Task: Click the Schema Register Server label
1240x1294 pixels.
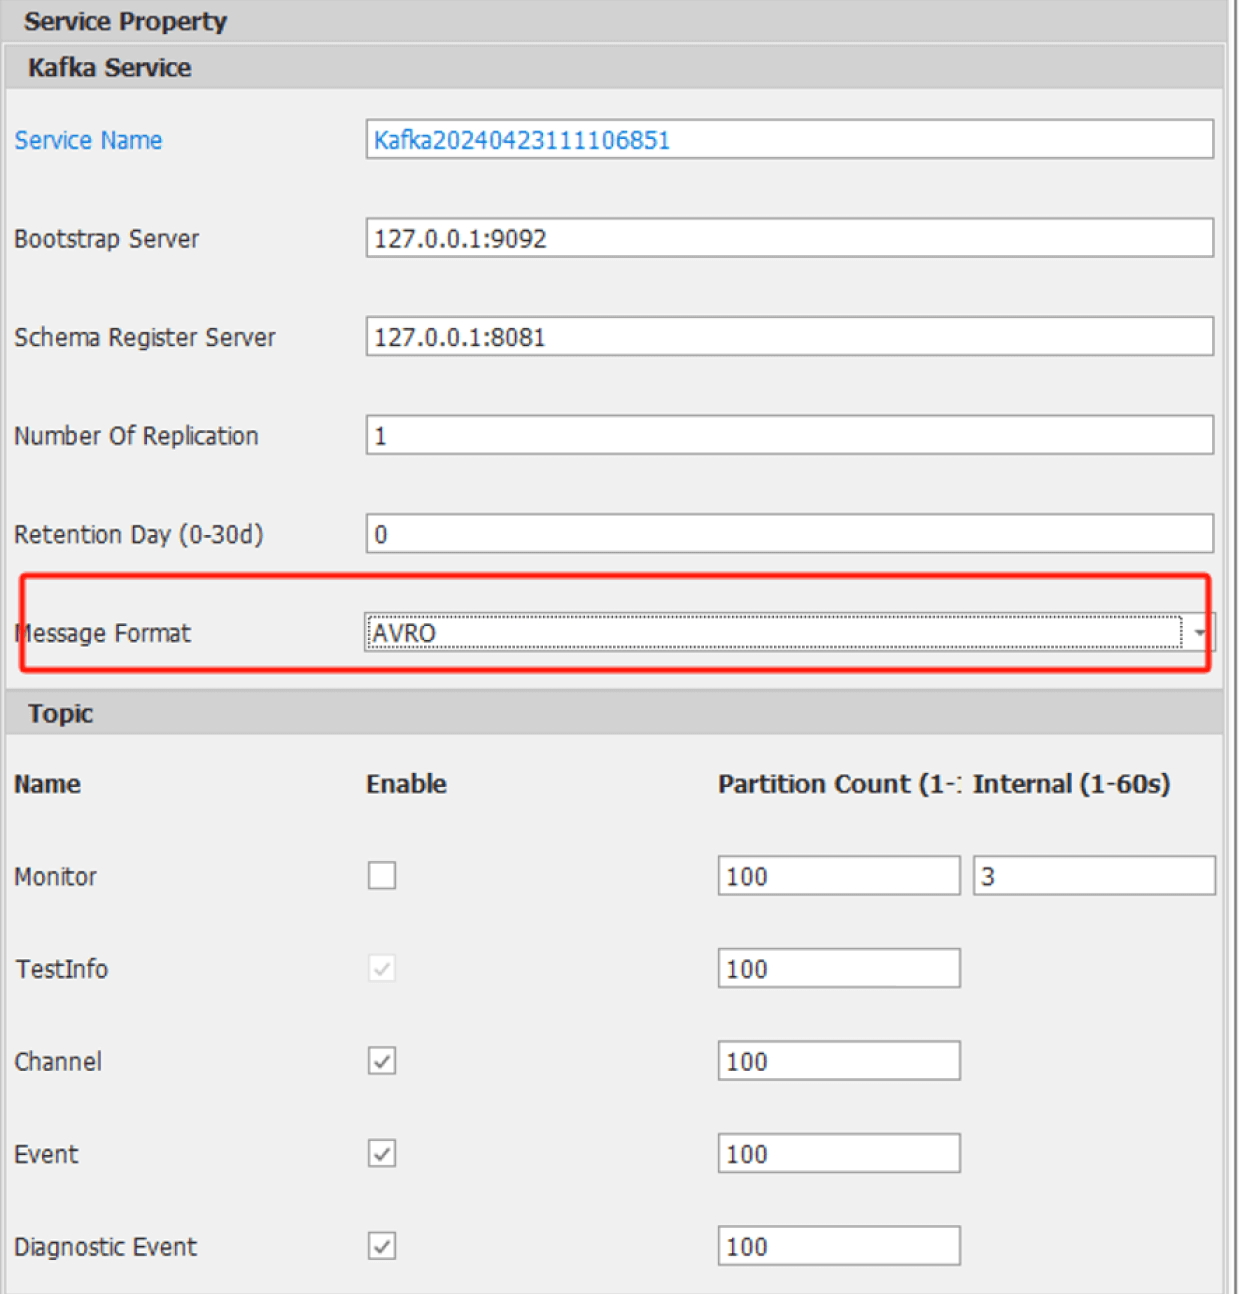Action: click(145, 337)
